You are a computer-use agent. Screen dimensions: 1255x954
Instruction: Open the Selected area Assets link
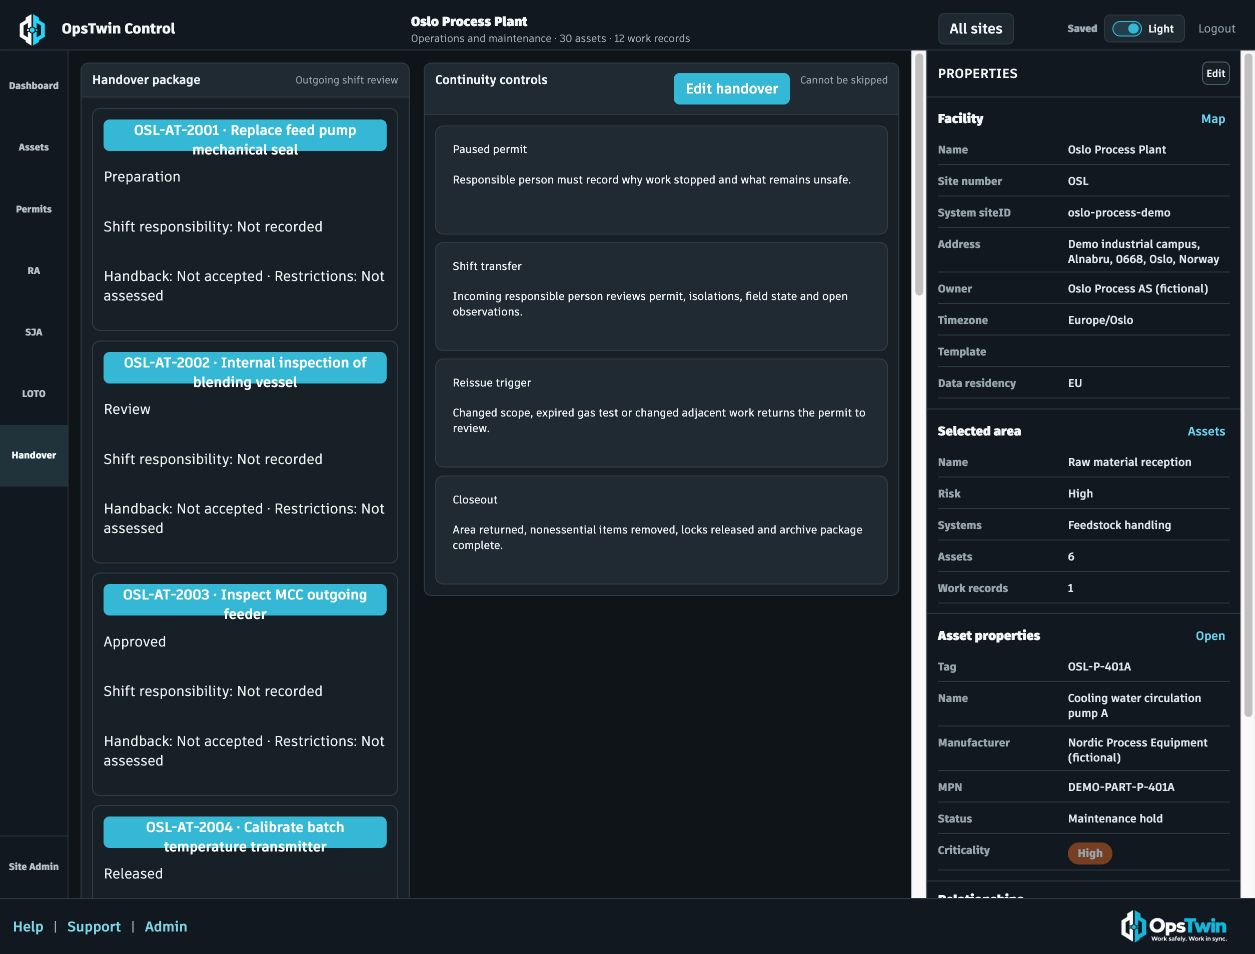tap(1206, 431)
